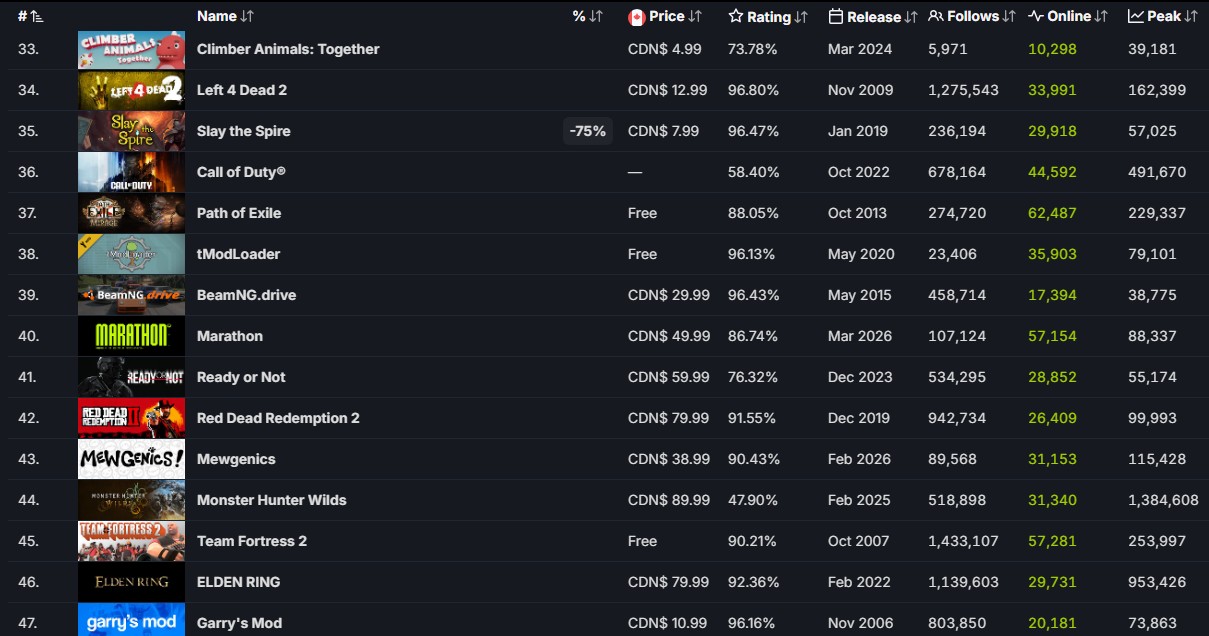Image resolution: width=1209 pixels, height=636 pixels.
Task: Click the pulse icon in Online header
Action: click(x=1036, y=17)
